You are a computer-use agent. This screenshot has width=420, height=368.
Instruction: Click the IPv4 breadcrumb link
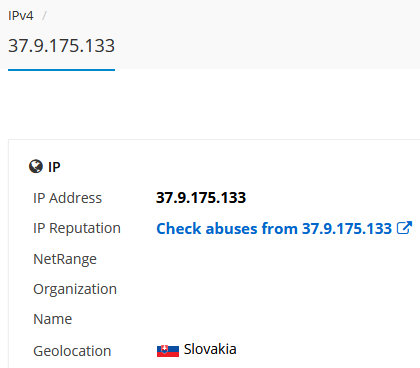(21, 16)
